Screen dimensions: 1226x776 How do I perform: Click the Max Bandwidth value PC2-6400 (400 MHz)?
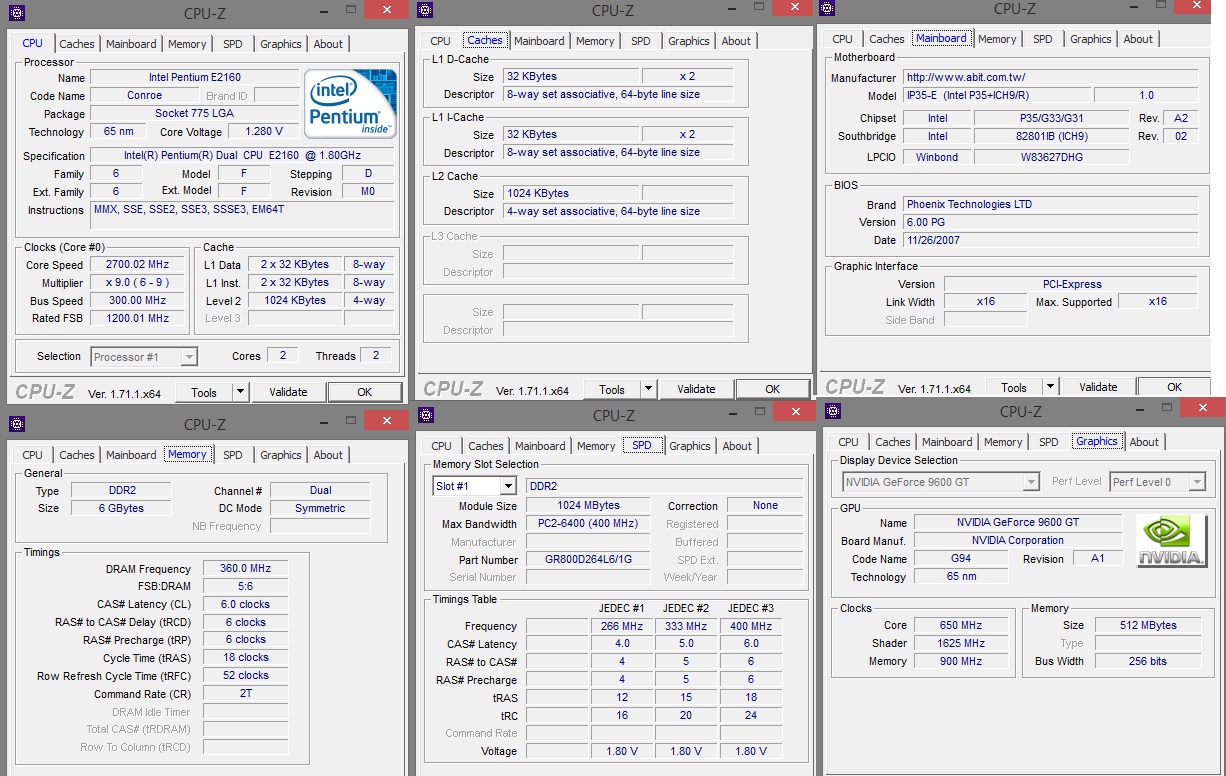588,524
